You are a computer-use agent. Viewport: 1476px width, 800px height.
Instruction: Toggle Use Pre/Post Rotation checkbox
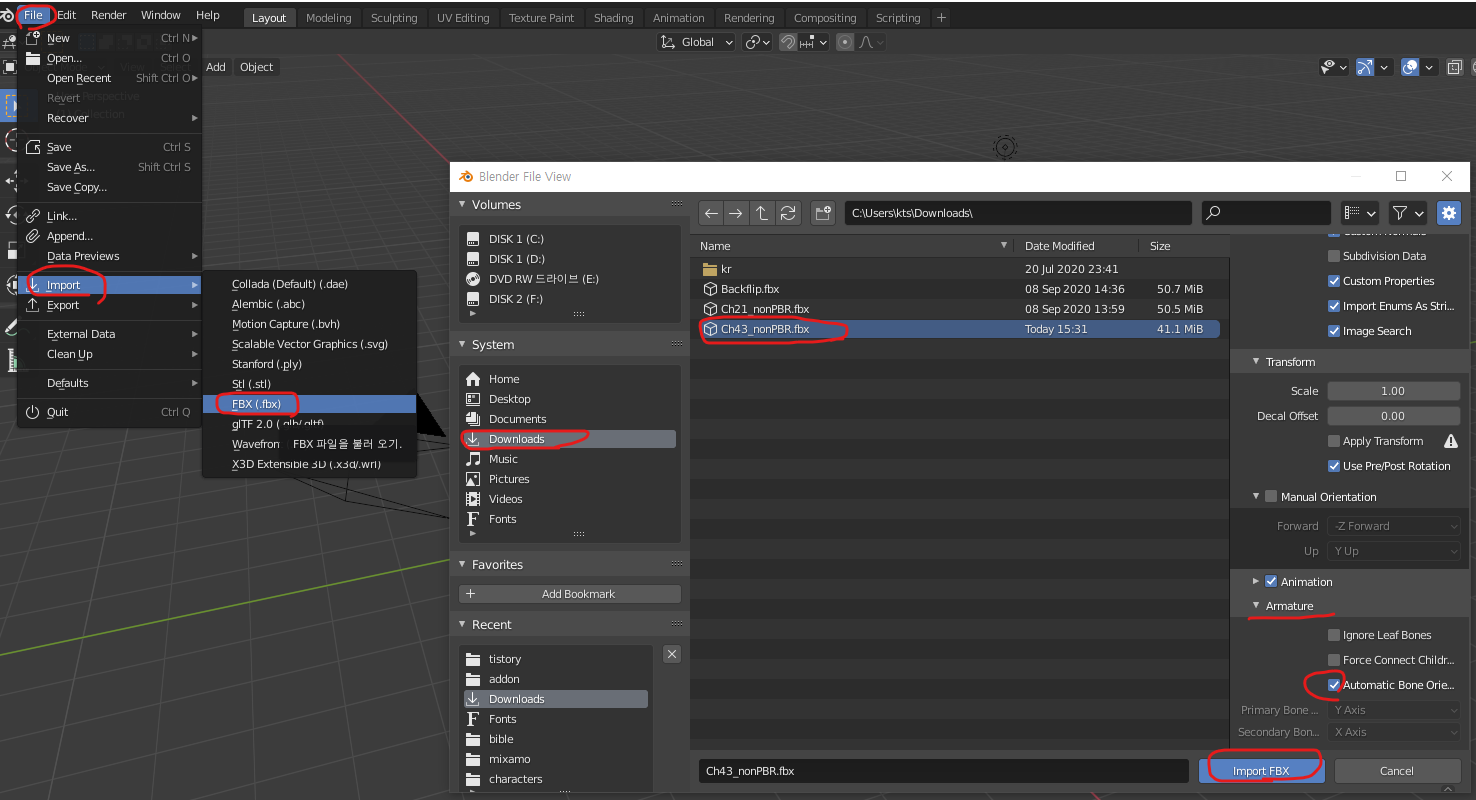(x=1334, y=466)
